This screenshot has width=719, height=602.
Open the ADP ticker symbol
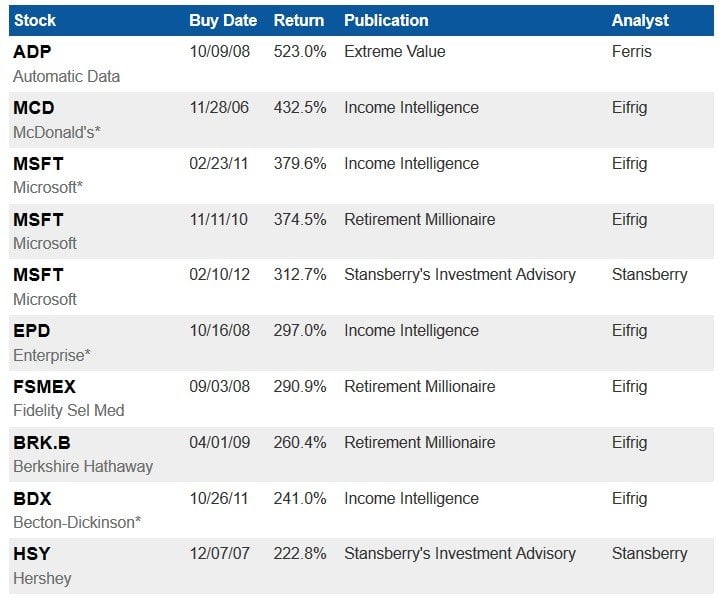[32, 52]
